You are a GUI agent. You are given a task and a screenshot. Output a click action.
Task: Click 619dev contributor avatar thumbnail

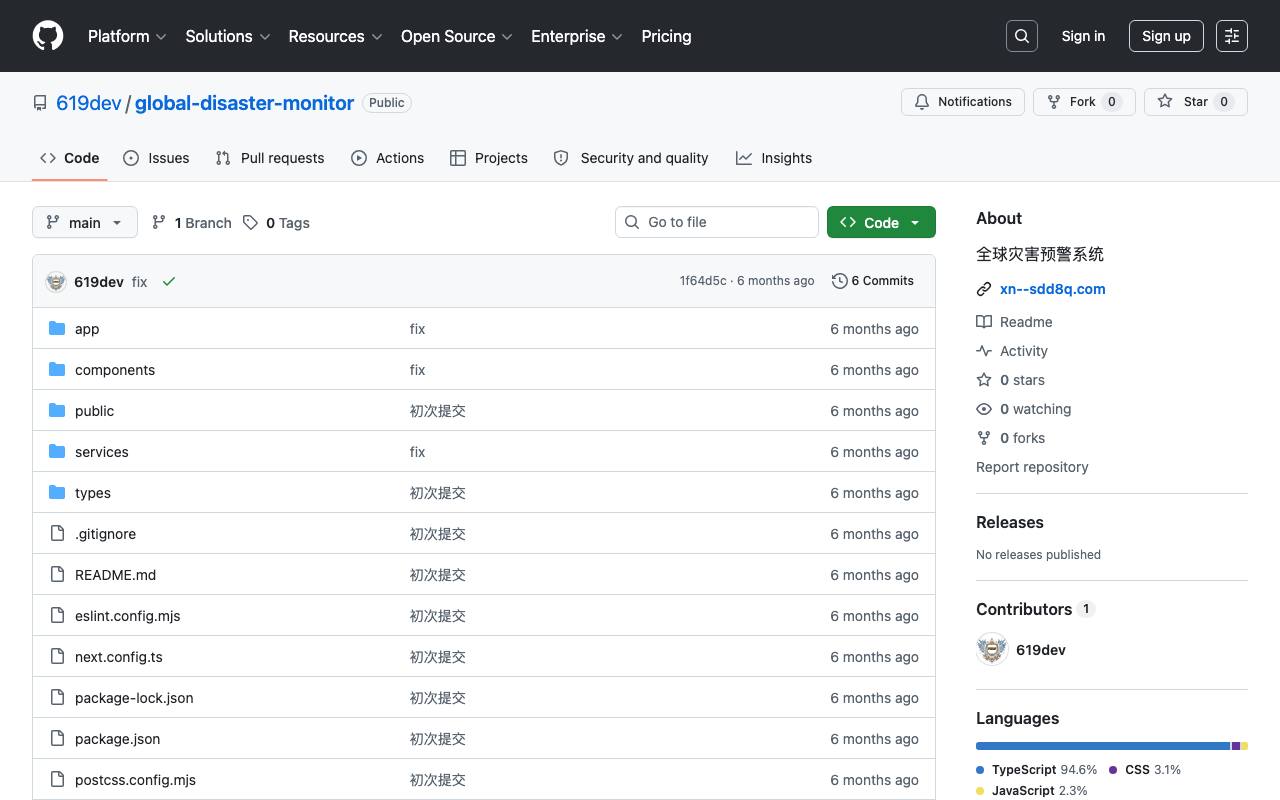(992, 650)
